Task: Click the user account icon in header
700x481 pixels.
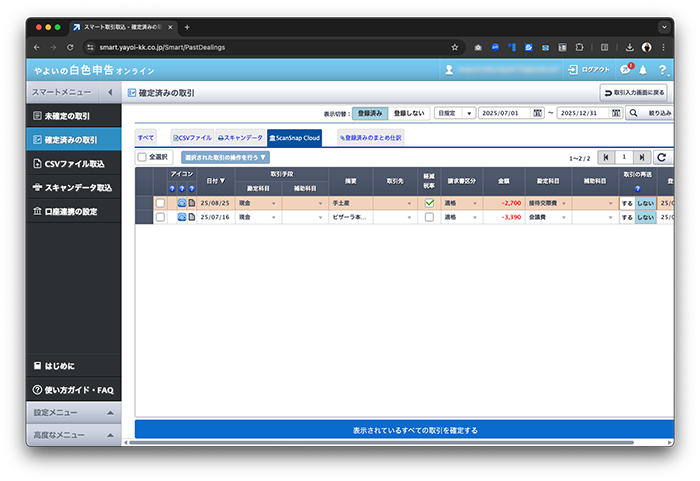Action: point(449,70)
